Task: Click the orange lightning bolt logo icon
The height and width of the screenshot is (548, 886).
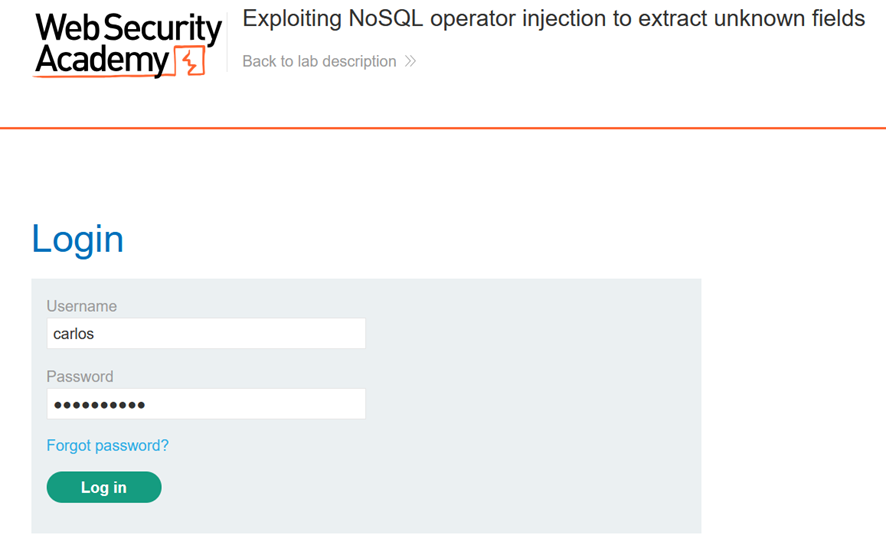Action: tap(190, 62)
